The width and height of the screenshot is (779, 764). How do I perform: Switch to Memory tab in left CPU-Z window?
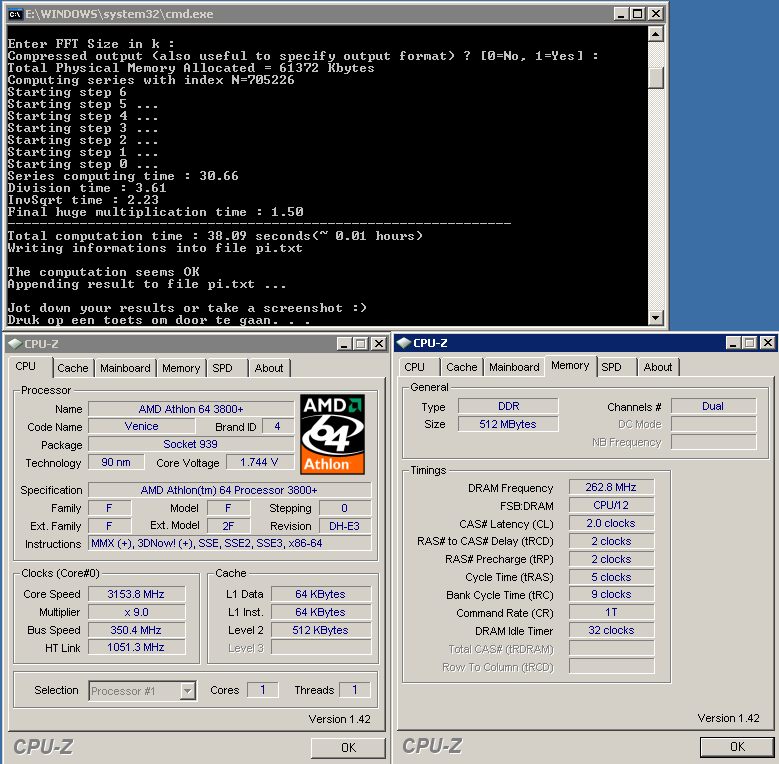coord(181,368)
